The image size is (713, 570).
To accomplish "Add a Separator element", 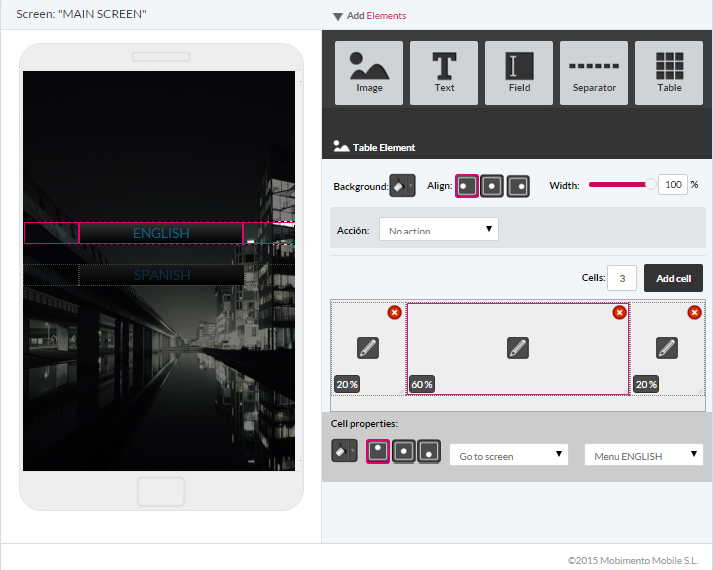I will (594, 73).
